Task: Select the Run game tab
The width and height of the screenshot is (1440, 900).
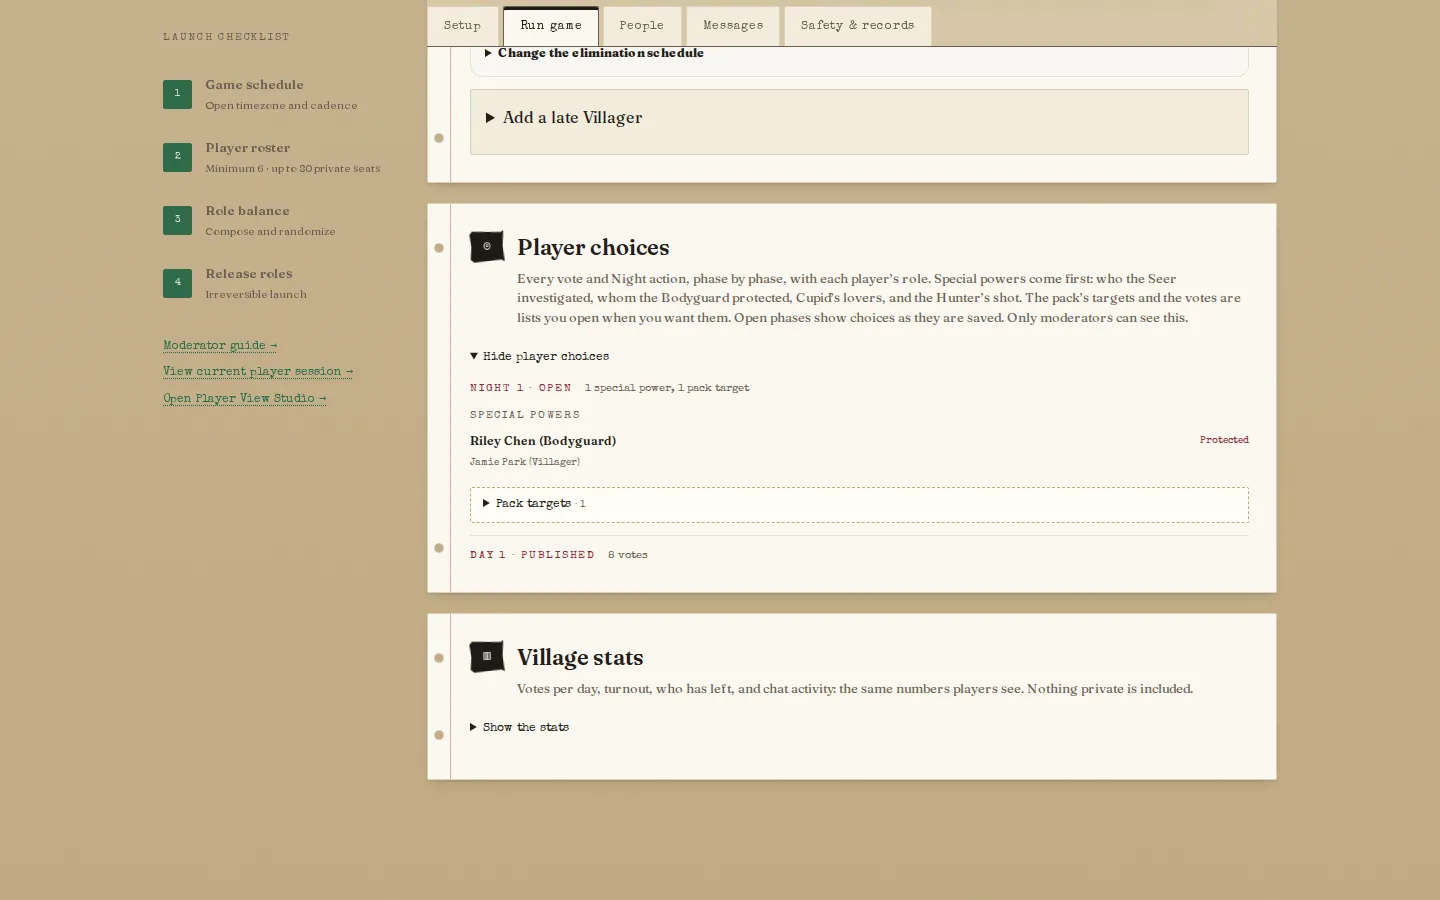Action: click(551, 26)
